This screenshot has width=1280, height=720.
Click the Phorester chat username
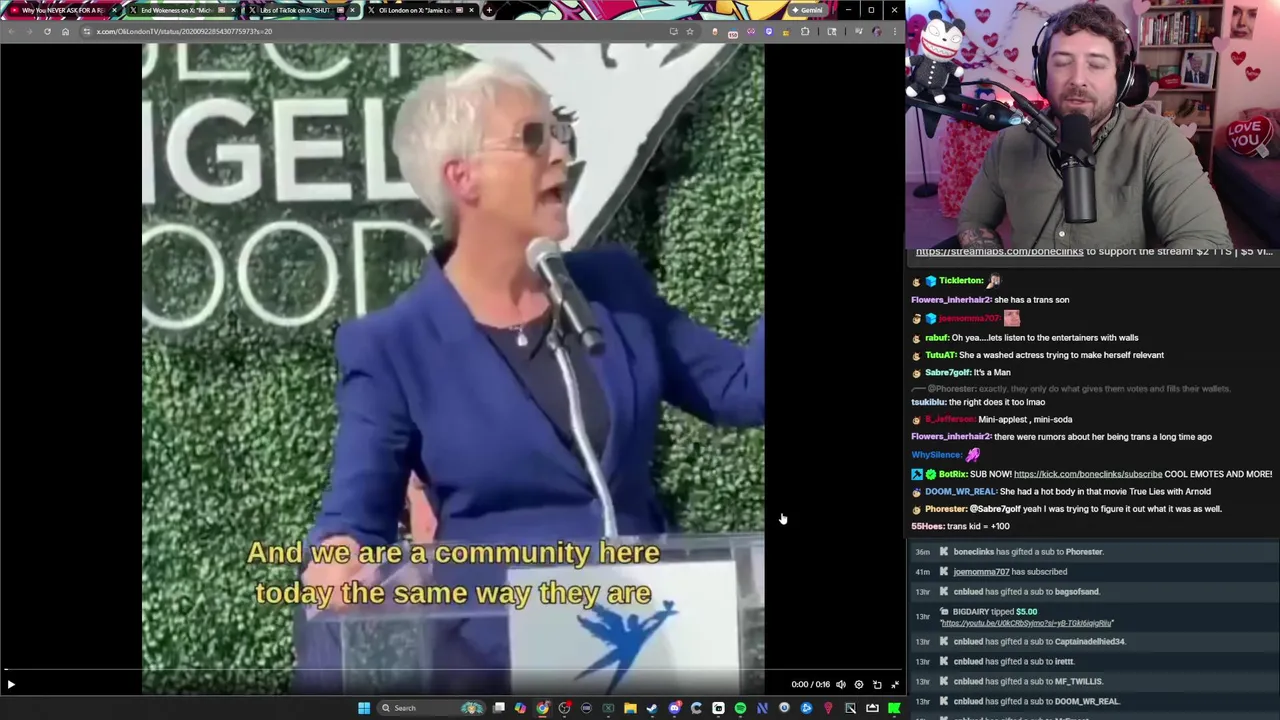point(946,509)
